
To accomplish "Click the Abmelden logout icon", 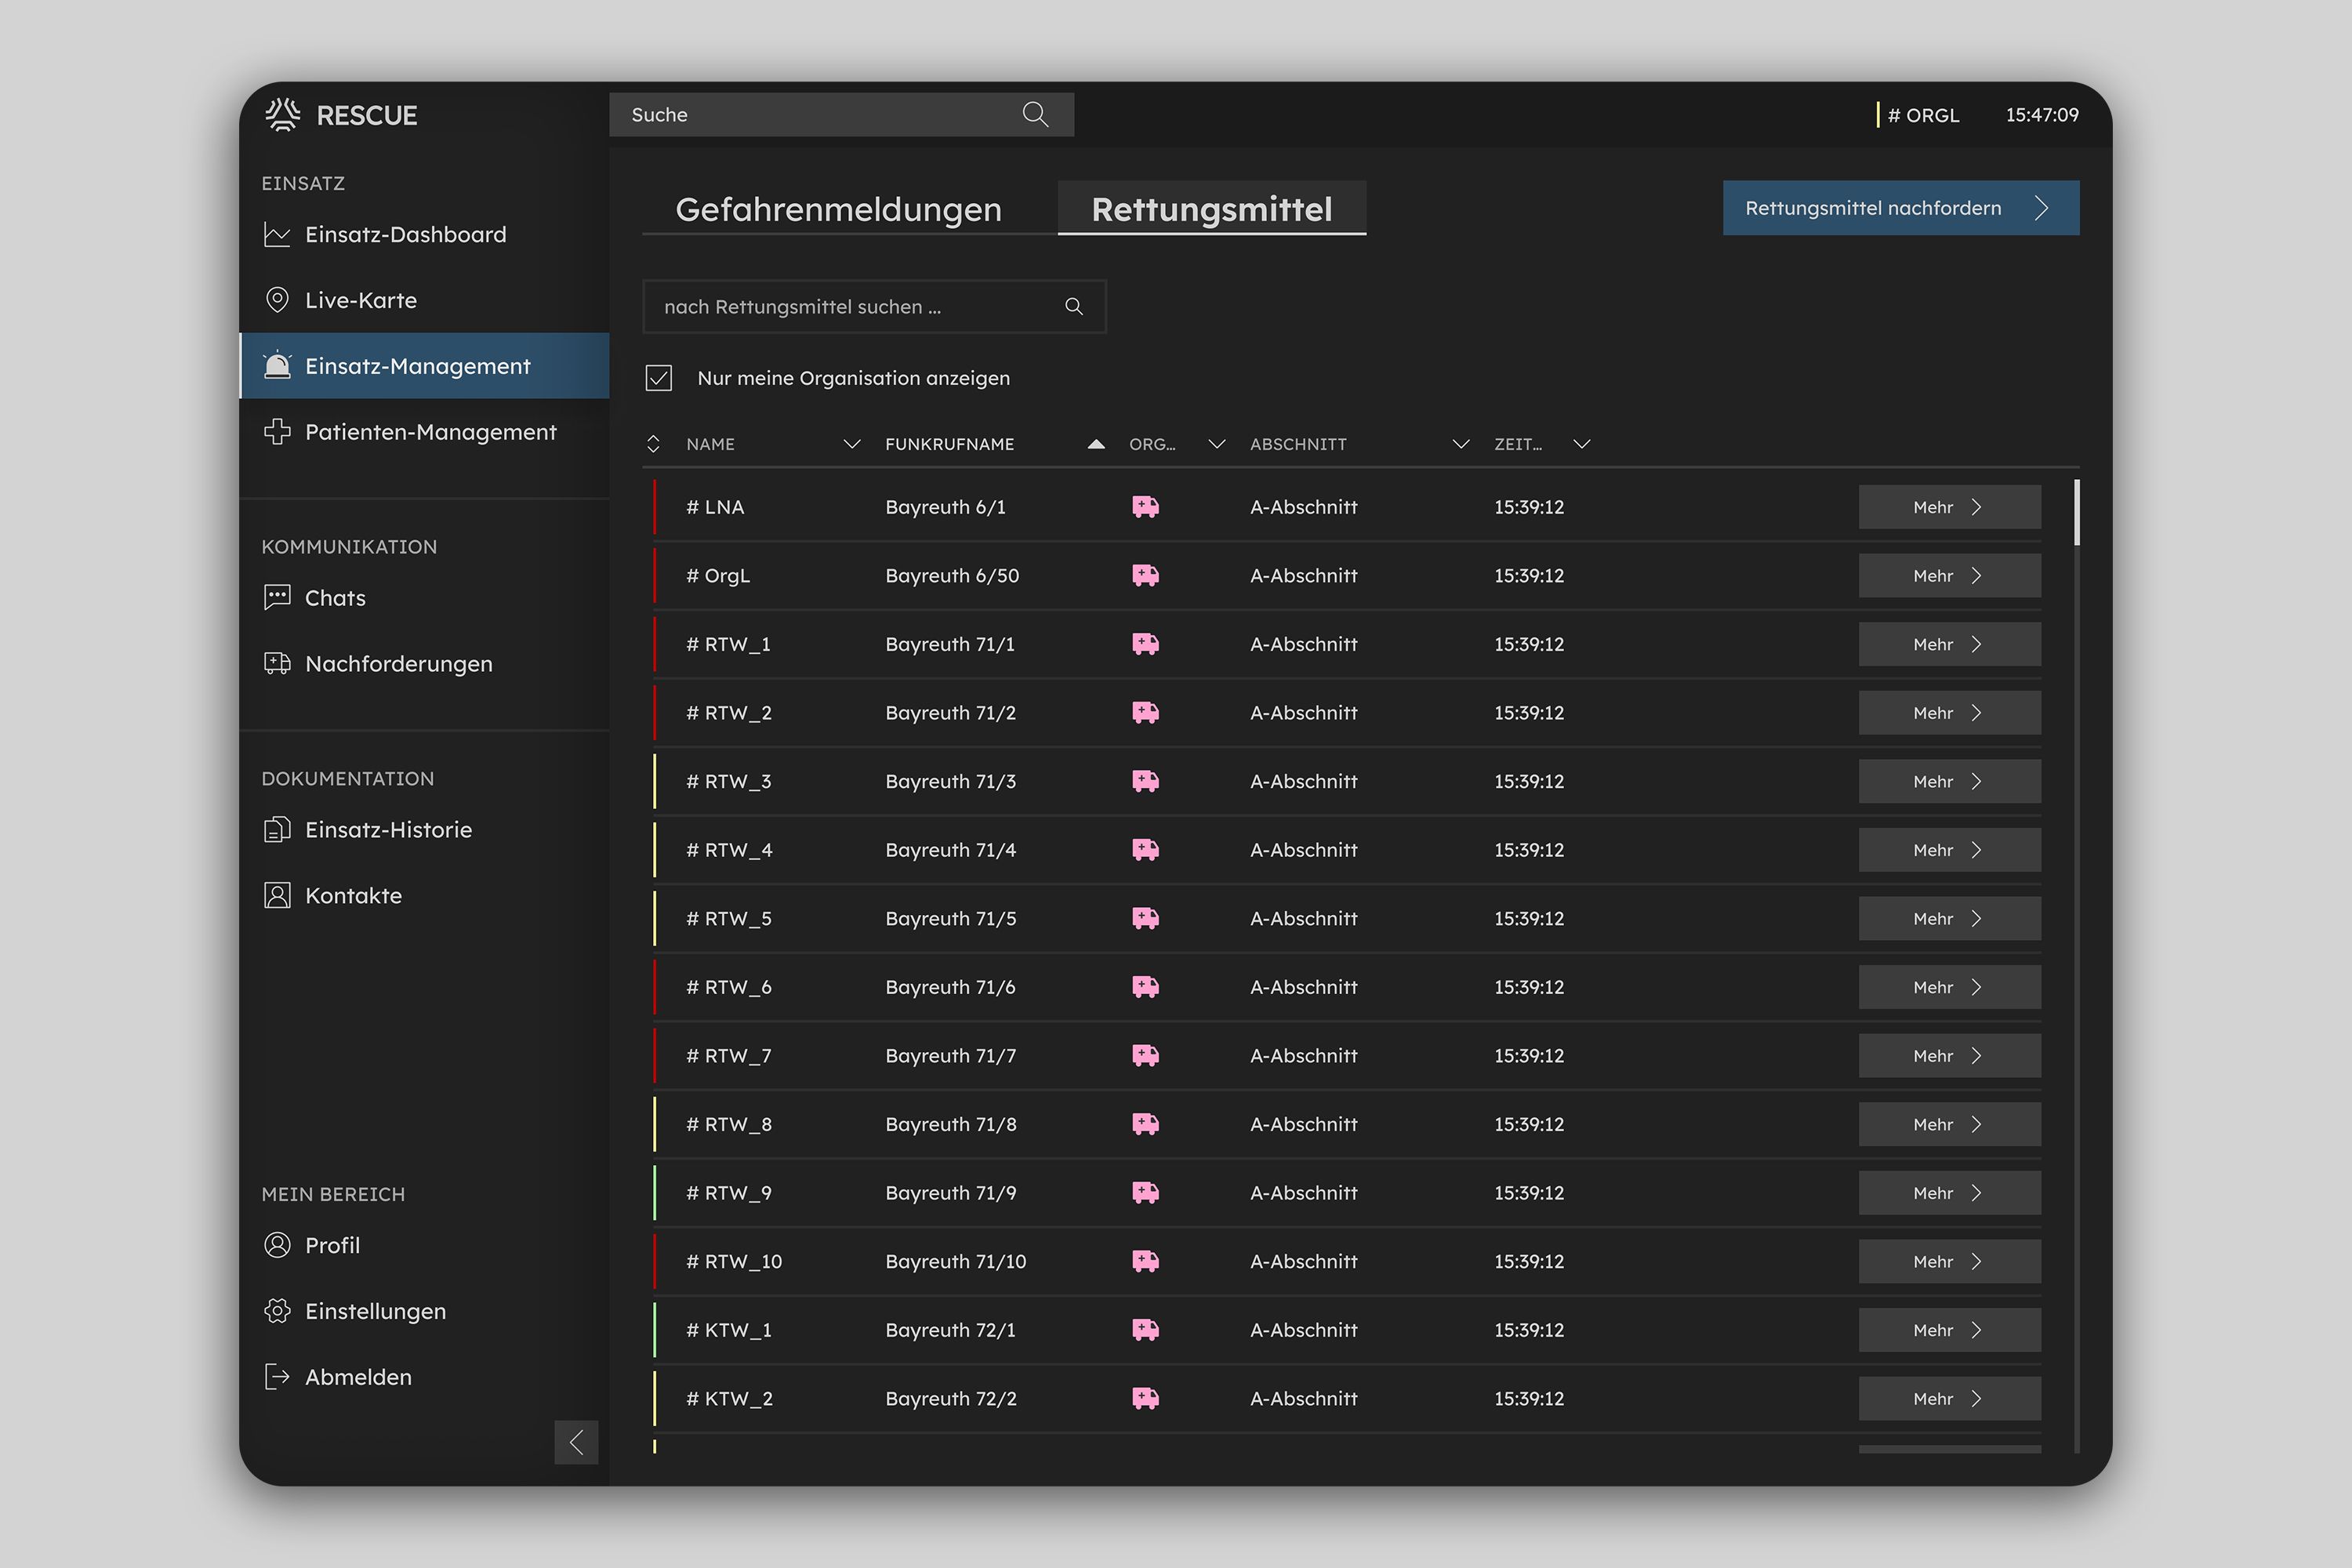I will (x=277, y=1377).
